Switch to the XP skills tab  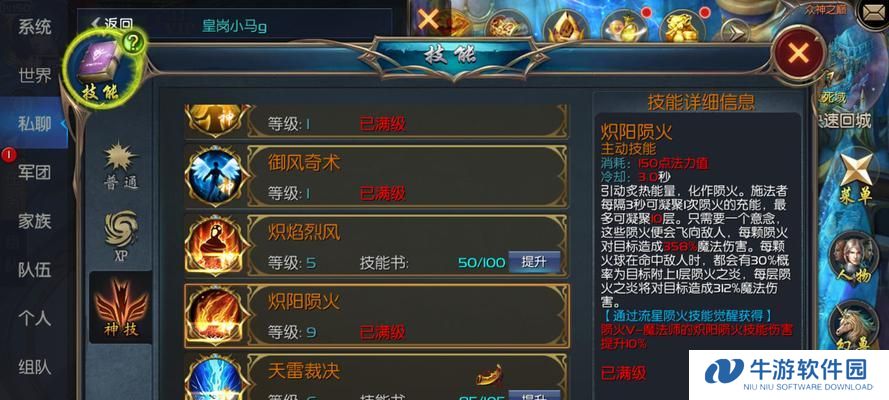pyautogui.click(x=120, y=236)
